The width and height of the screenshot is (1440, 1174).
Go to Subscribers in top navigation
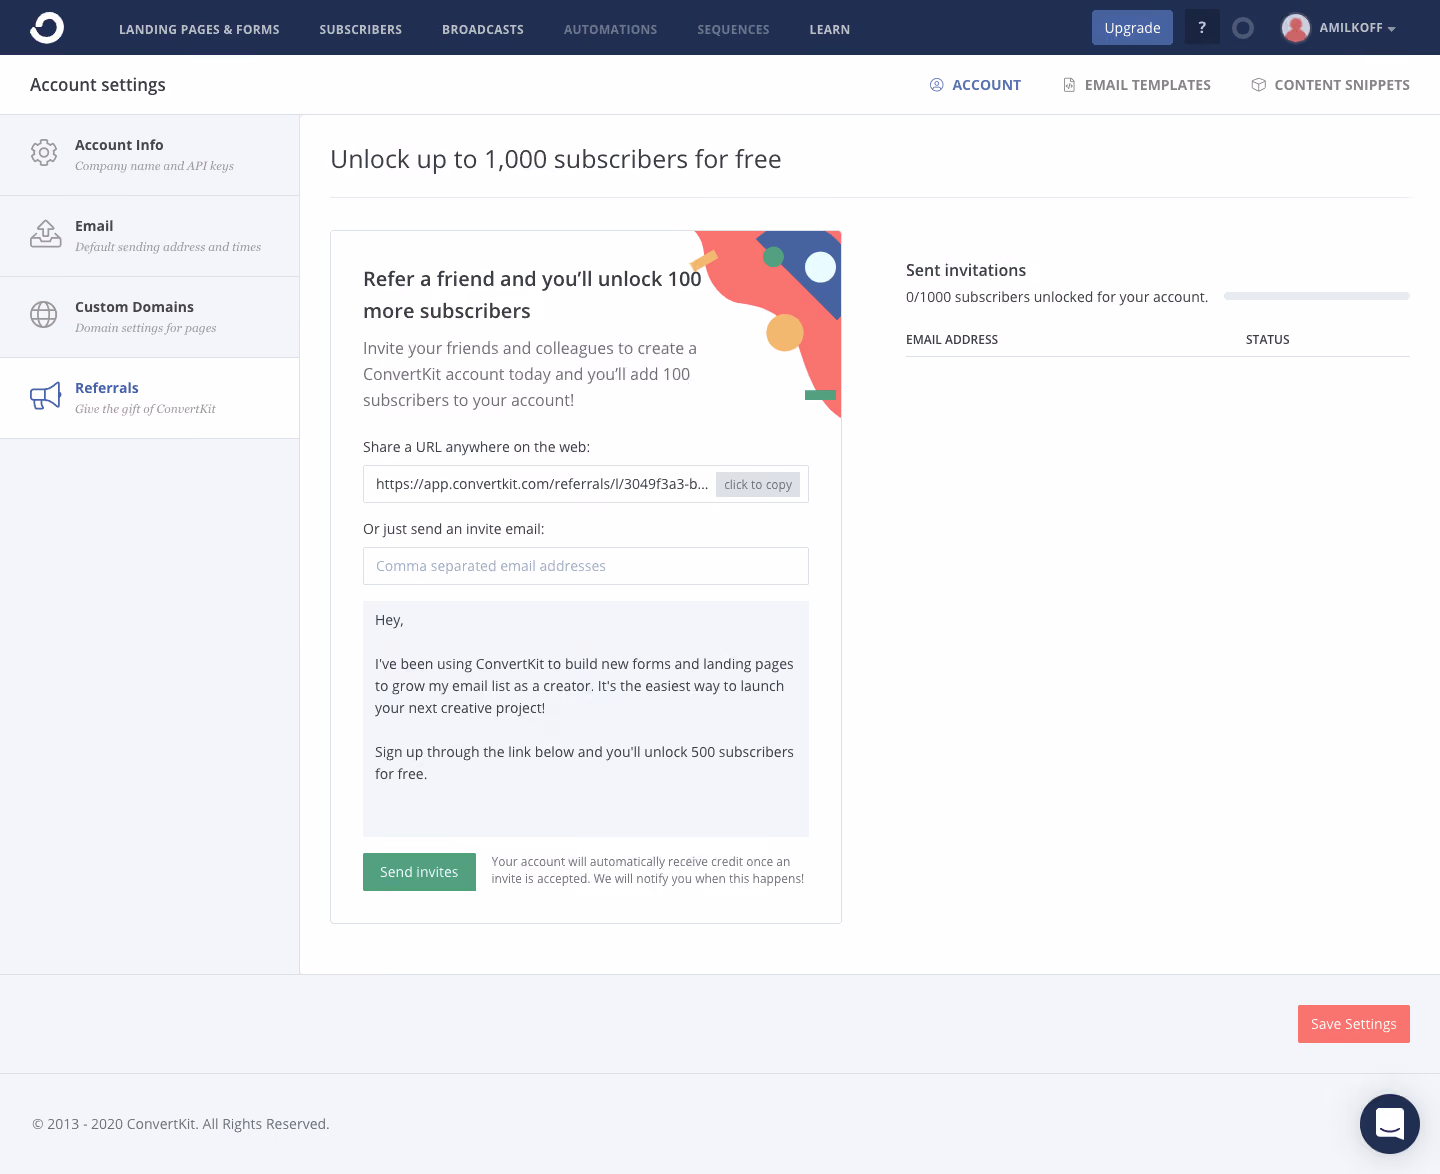pyautogui.click(x=361, y=29)
